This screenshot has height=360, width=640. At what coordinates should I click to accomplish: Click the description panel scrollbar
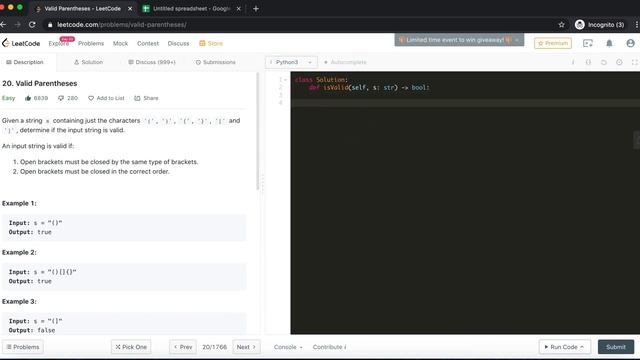click(258, 131)
